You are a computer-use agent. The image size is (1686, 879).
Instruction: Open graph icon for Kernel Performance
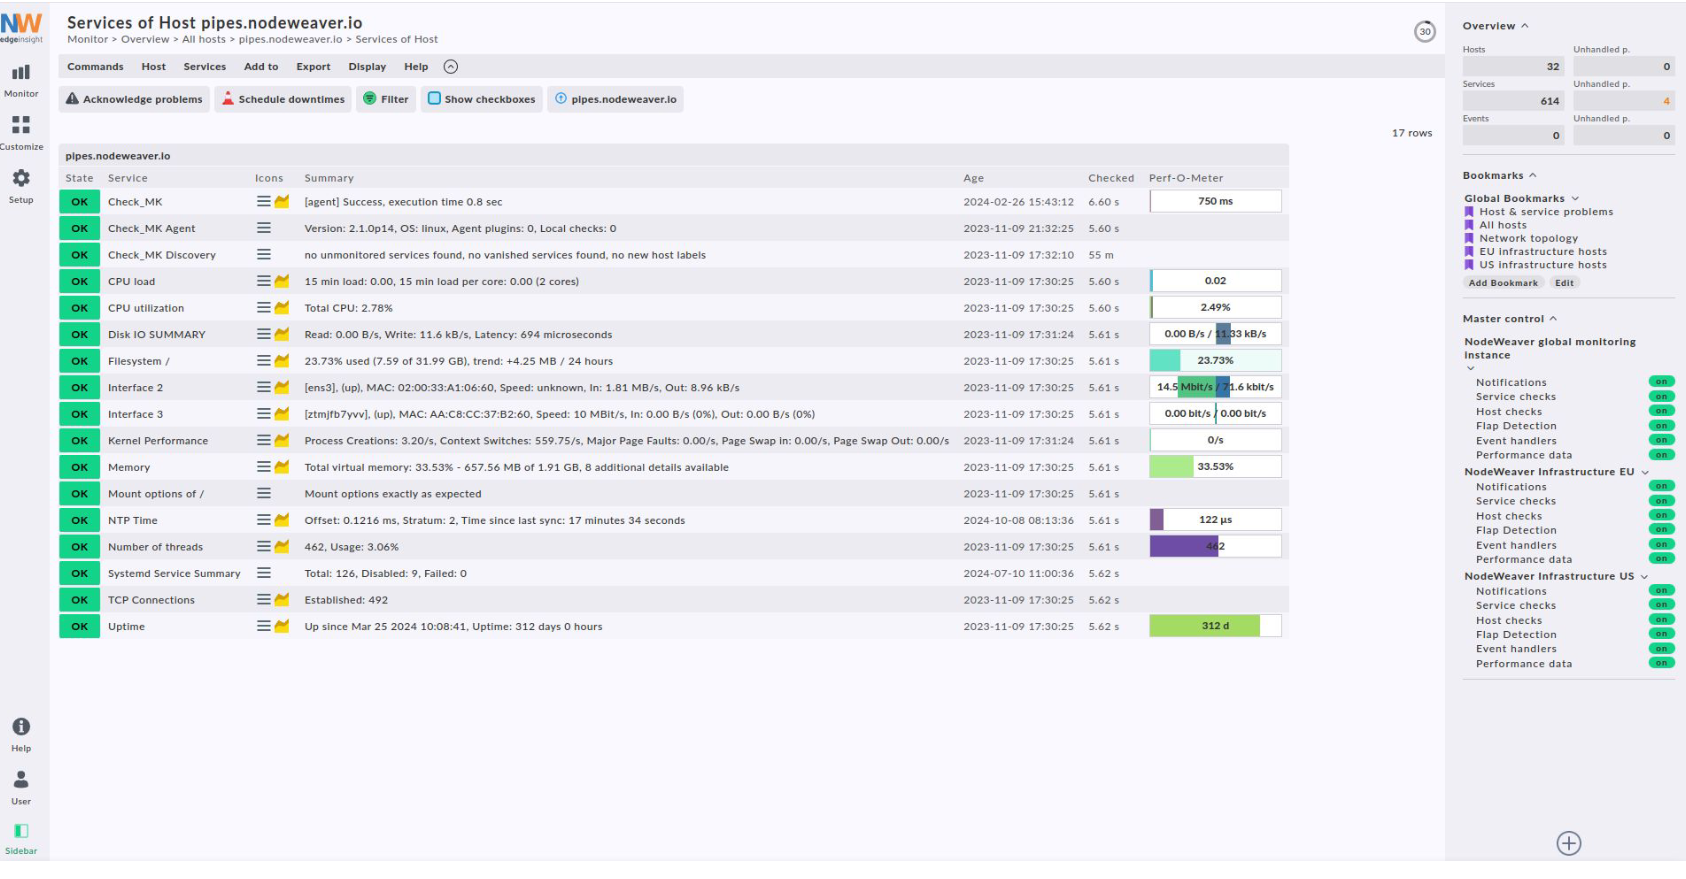(282, 440)
